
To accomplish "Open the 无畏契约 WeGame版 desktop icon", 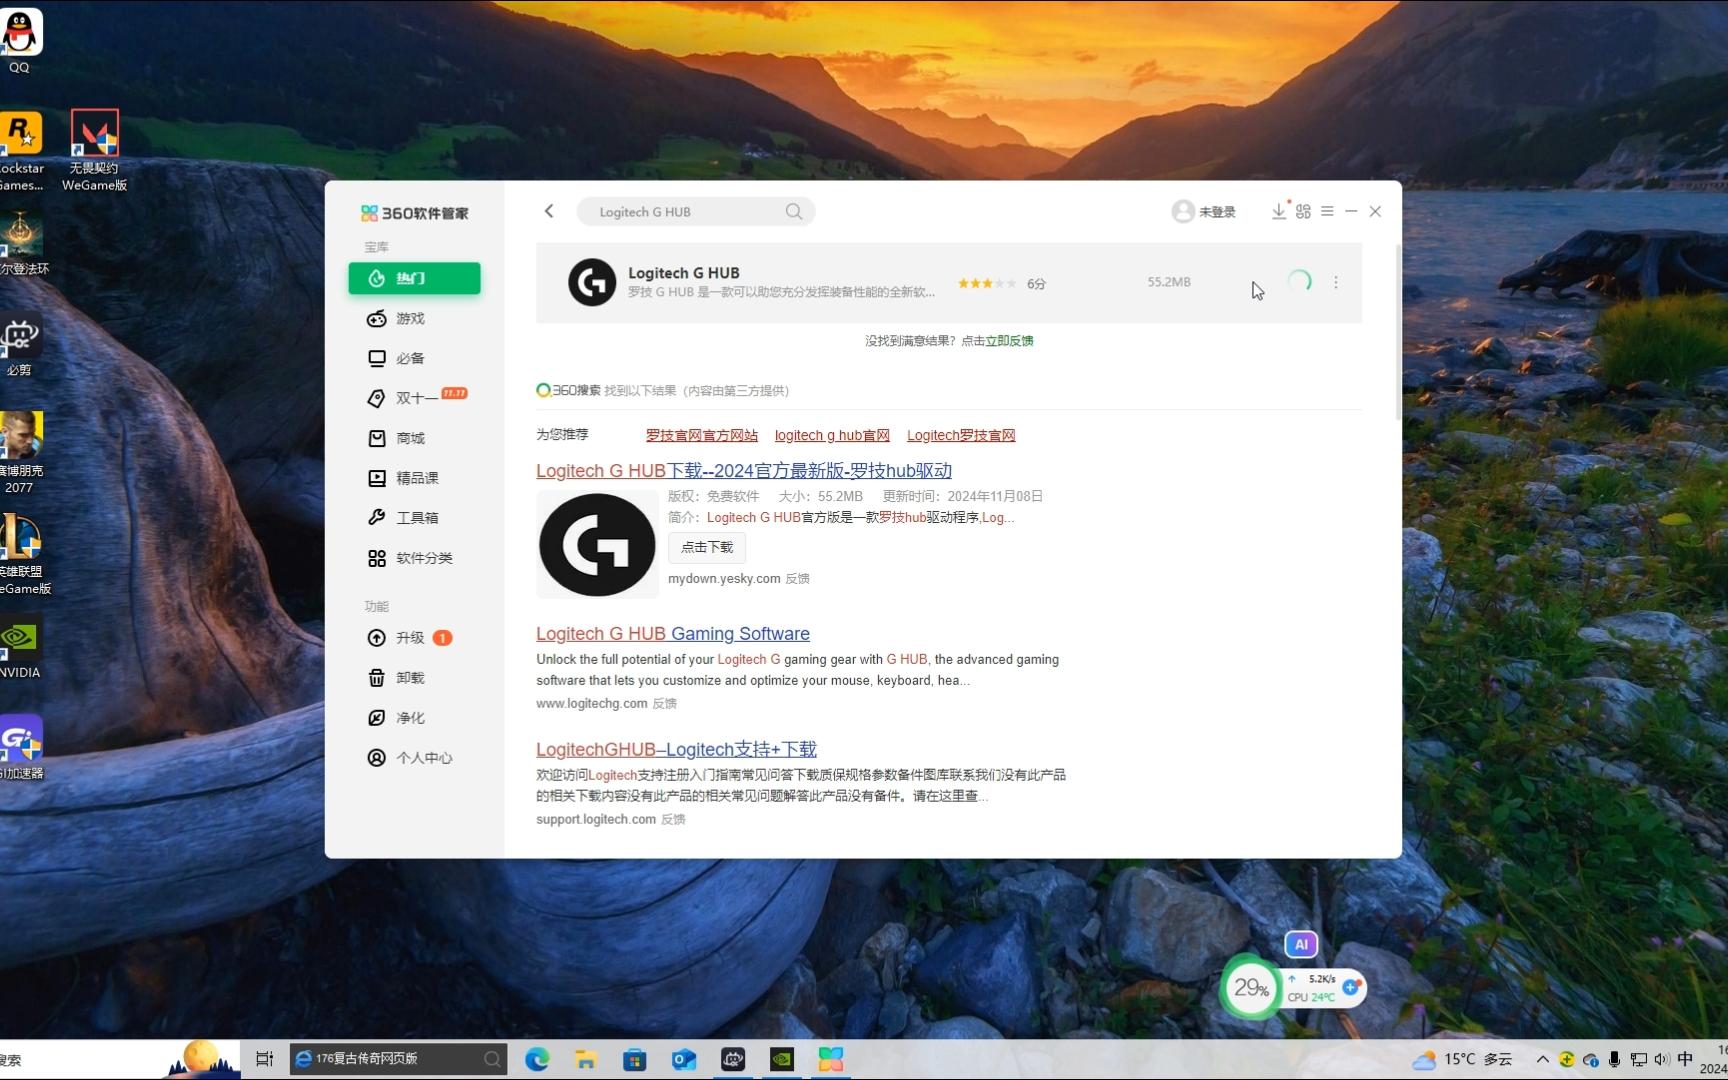I will coord(94,151).
